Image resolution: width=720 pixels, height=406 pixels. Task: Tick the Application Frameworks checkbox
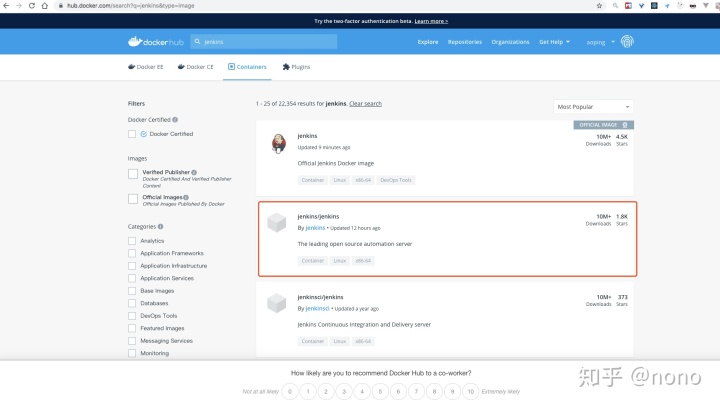tap(132, 253)
